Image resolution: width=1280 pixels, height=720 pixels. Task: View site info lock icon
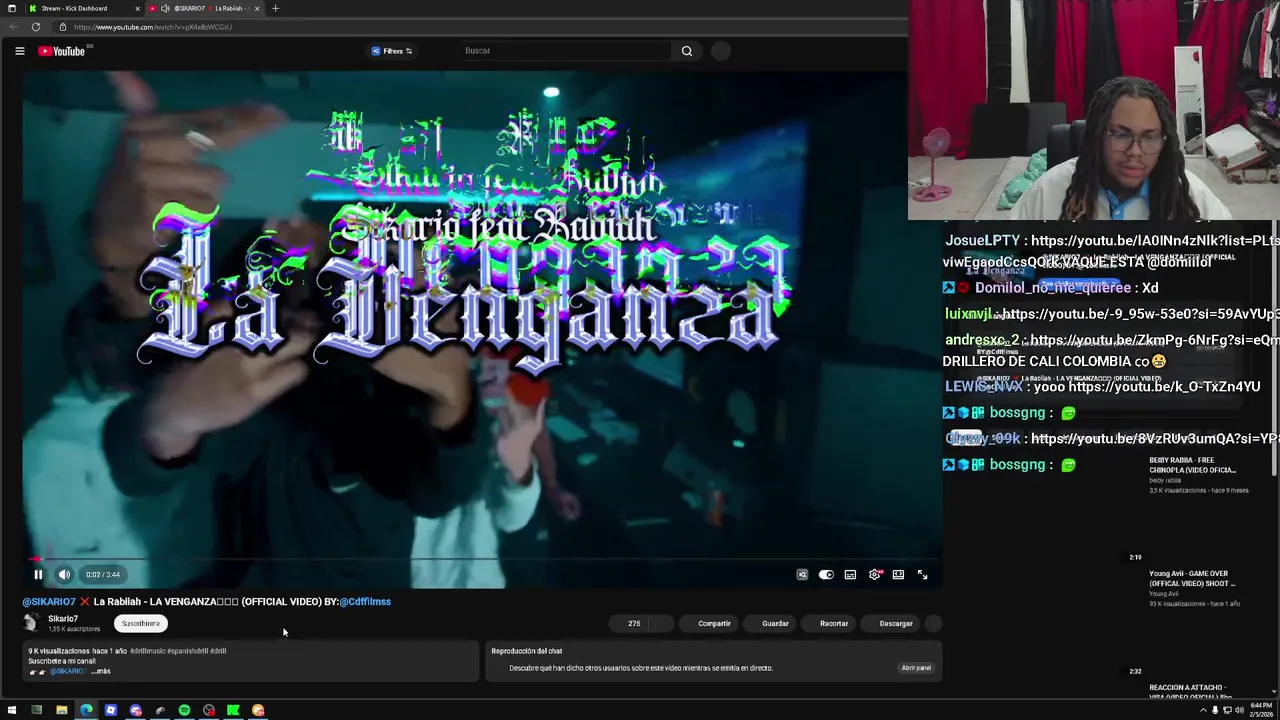63,27
